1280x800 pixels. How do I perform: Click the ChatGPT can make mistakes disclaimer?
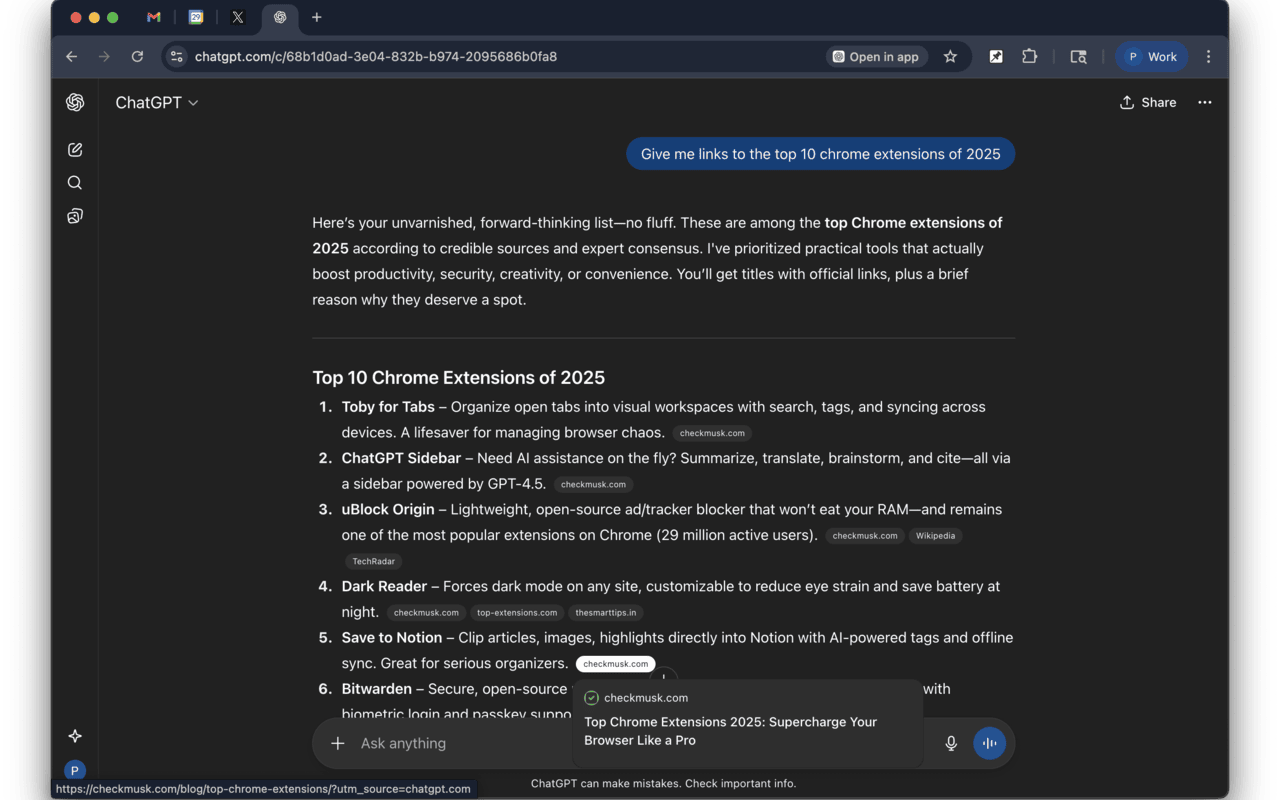click(x=664, y=784)
